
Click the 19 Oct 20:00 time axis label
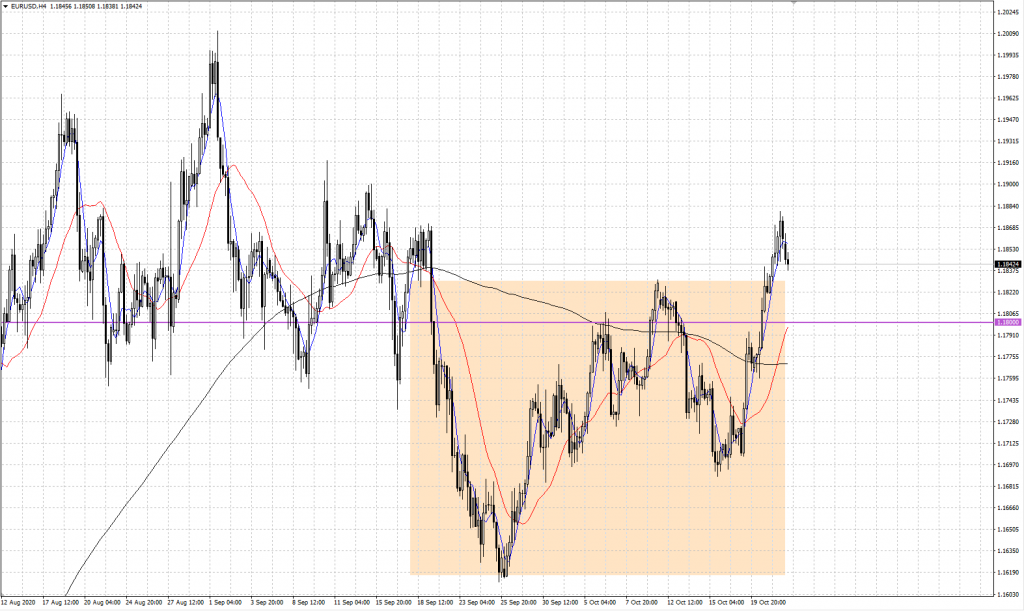pos(768,603)
